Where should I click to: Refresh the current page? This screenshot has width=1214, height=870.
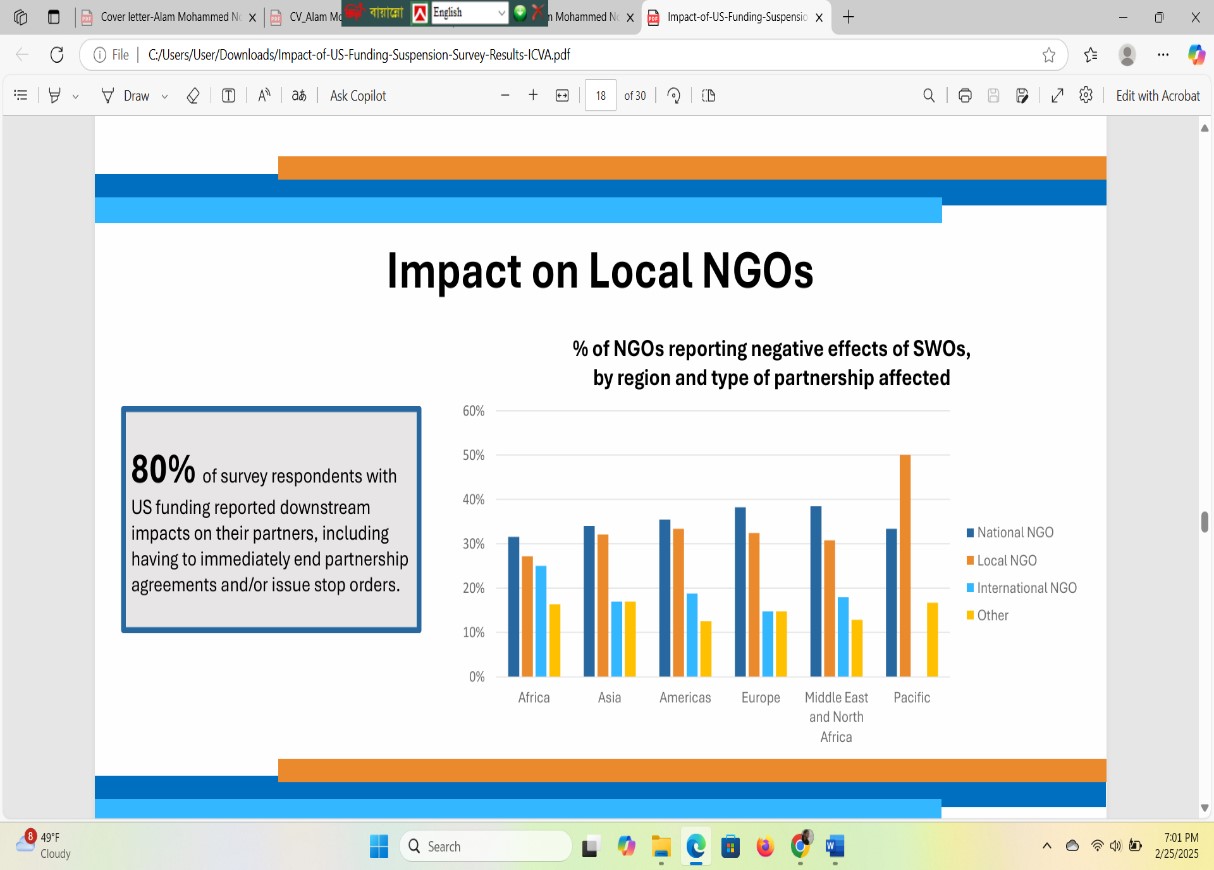tap(57, 55)
